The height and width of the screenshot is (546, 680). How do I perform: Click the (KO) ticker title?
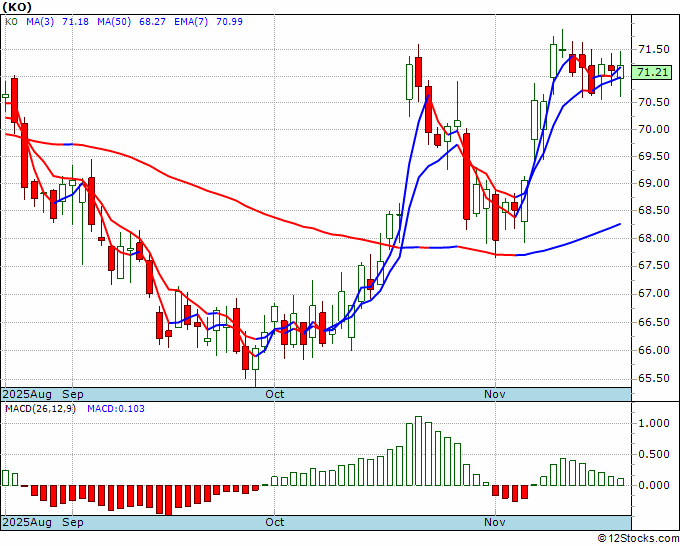(x=17, y=7)
